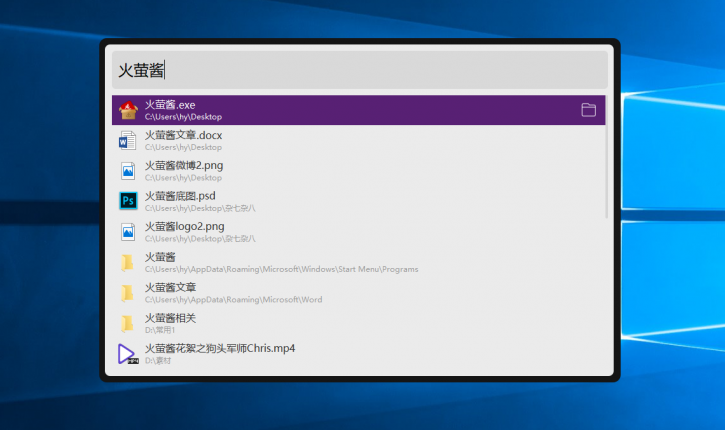Image resolution: width=725 pixels, height=430 pixels.
Task: Click folder icon of 火萤酱文章 Word folder
Action: coord(127,293)
